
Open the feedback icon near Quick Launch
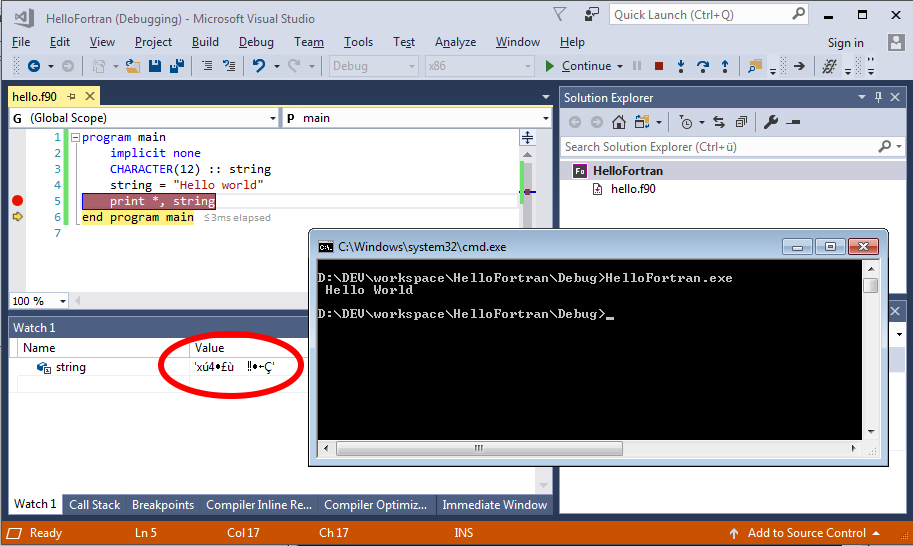(591, 15)
